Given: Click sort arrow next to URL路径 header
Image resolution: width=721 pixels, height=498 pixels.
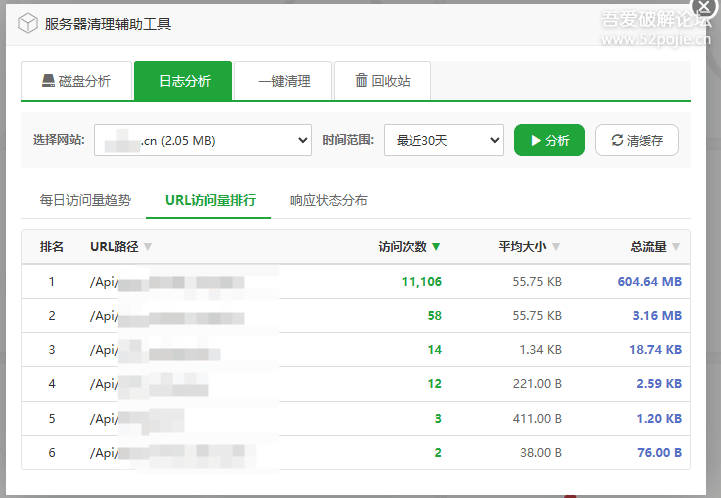Looking at the screenshot, I should [x=148, y=247].
